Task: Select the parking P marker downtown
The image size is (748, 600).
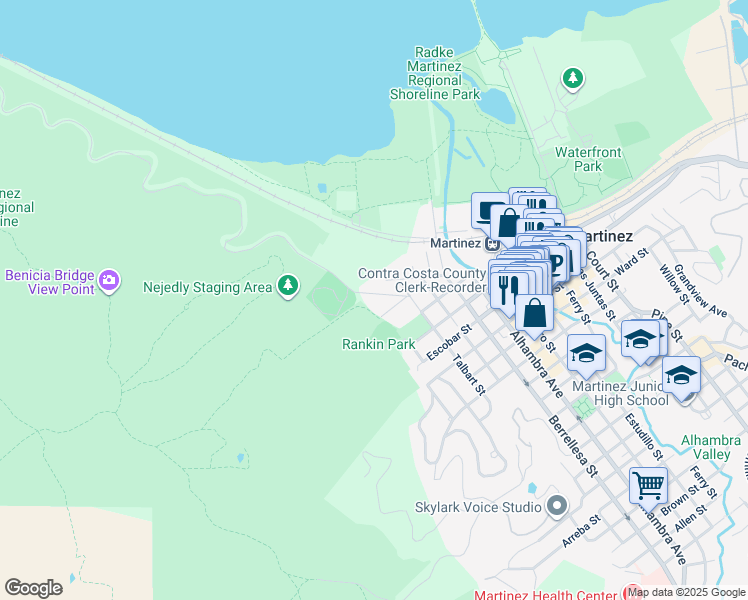Action: point(557,263)
